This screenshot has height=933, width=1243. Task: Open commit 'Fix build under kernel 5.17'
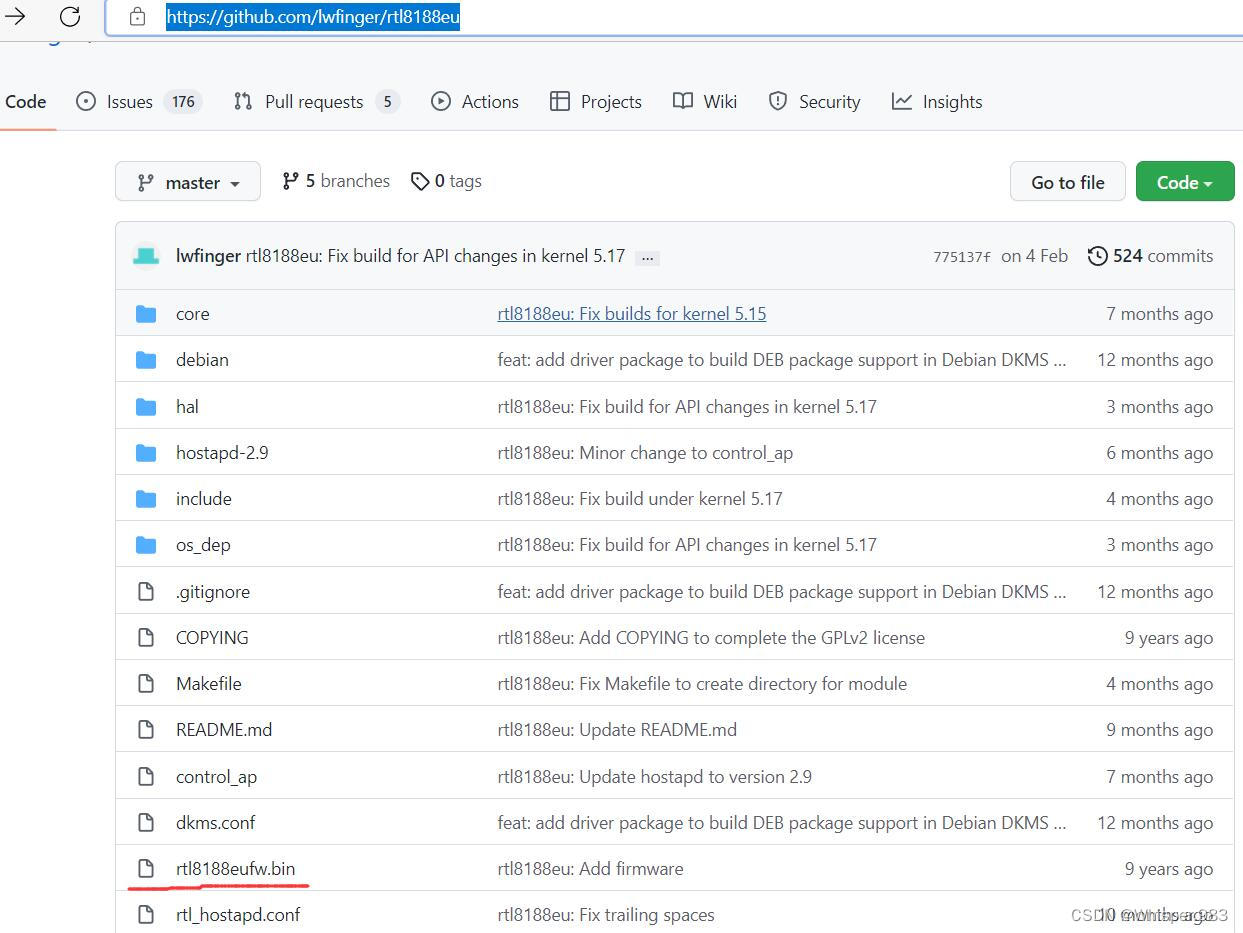[x=640, y=499]
